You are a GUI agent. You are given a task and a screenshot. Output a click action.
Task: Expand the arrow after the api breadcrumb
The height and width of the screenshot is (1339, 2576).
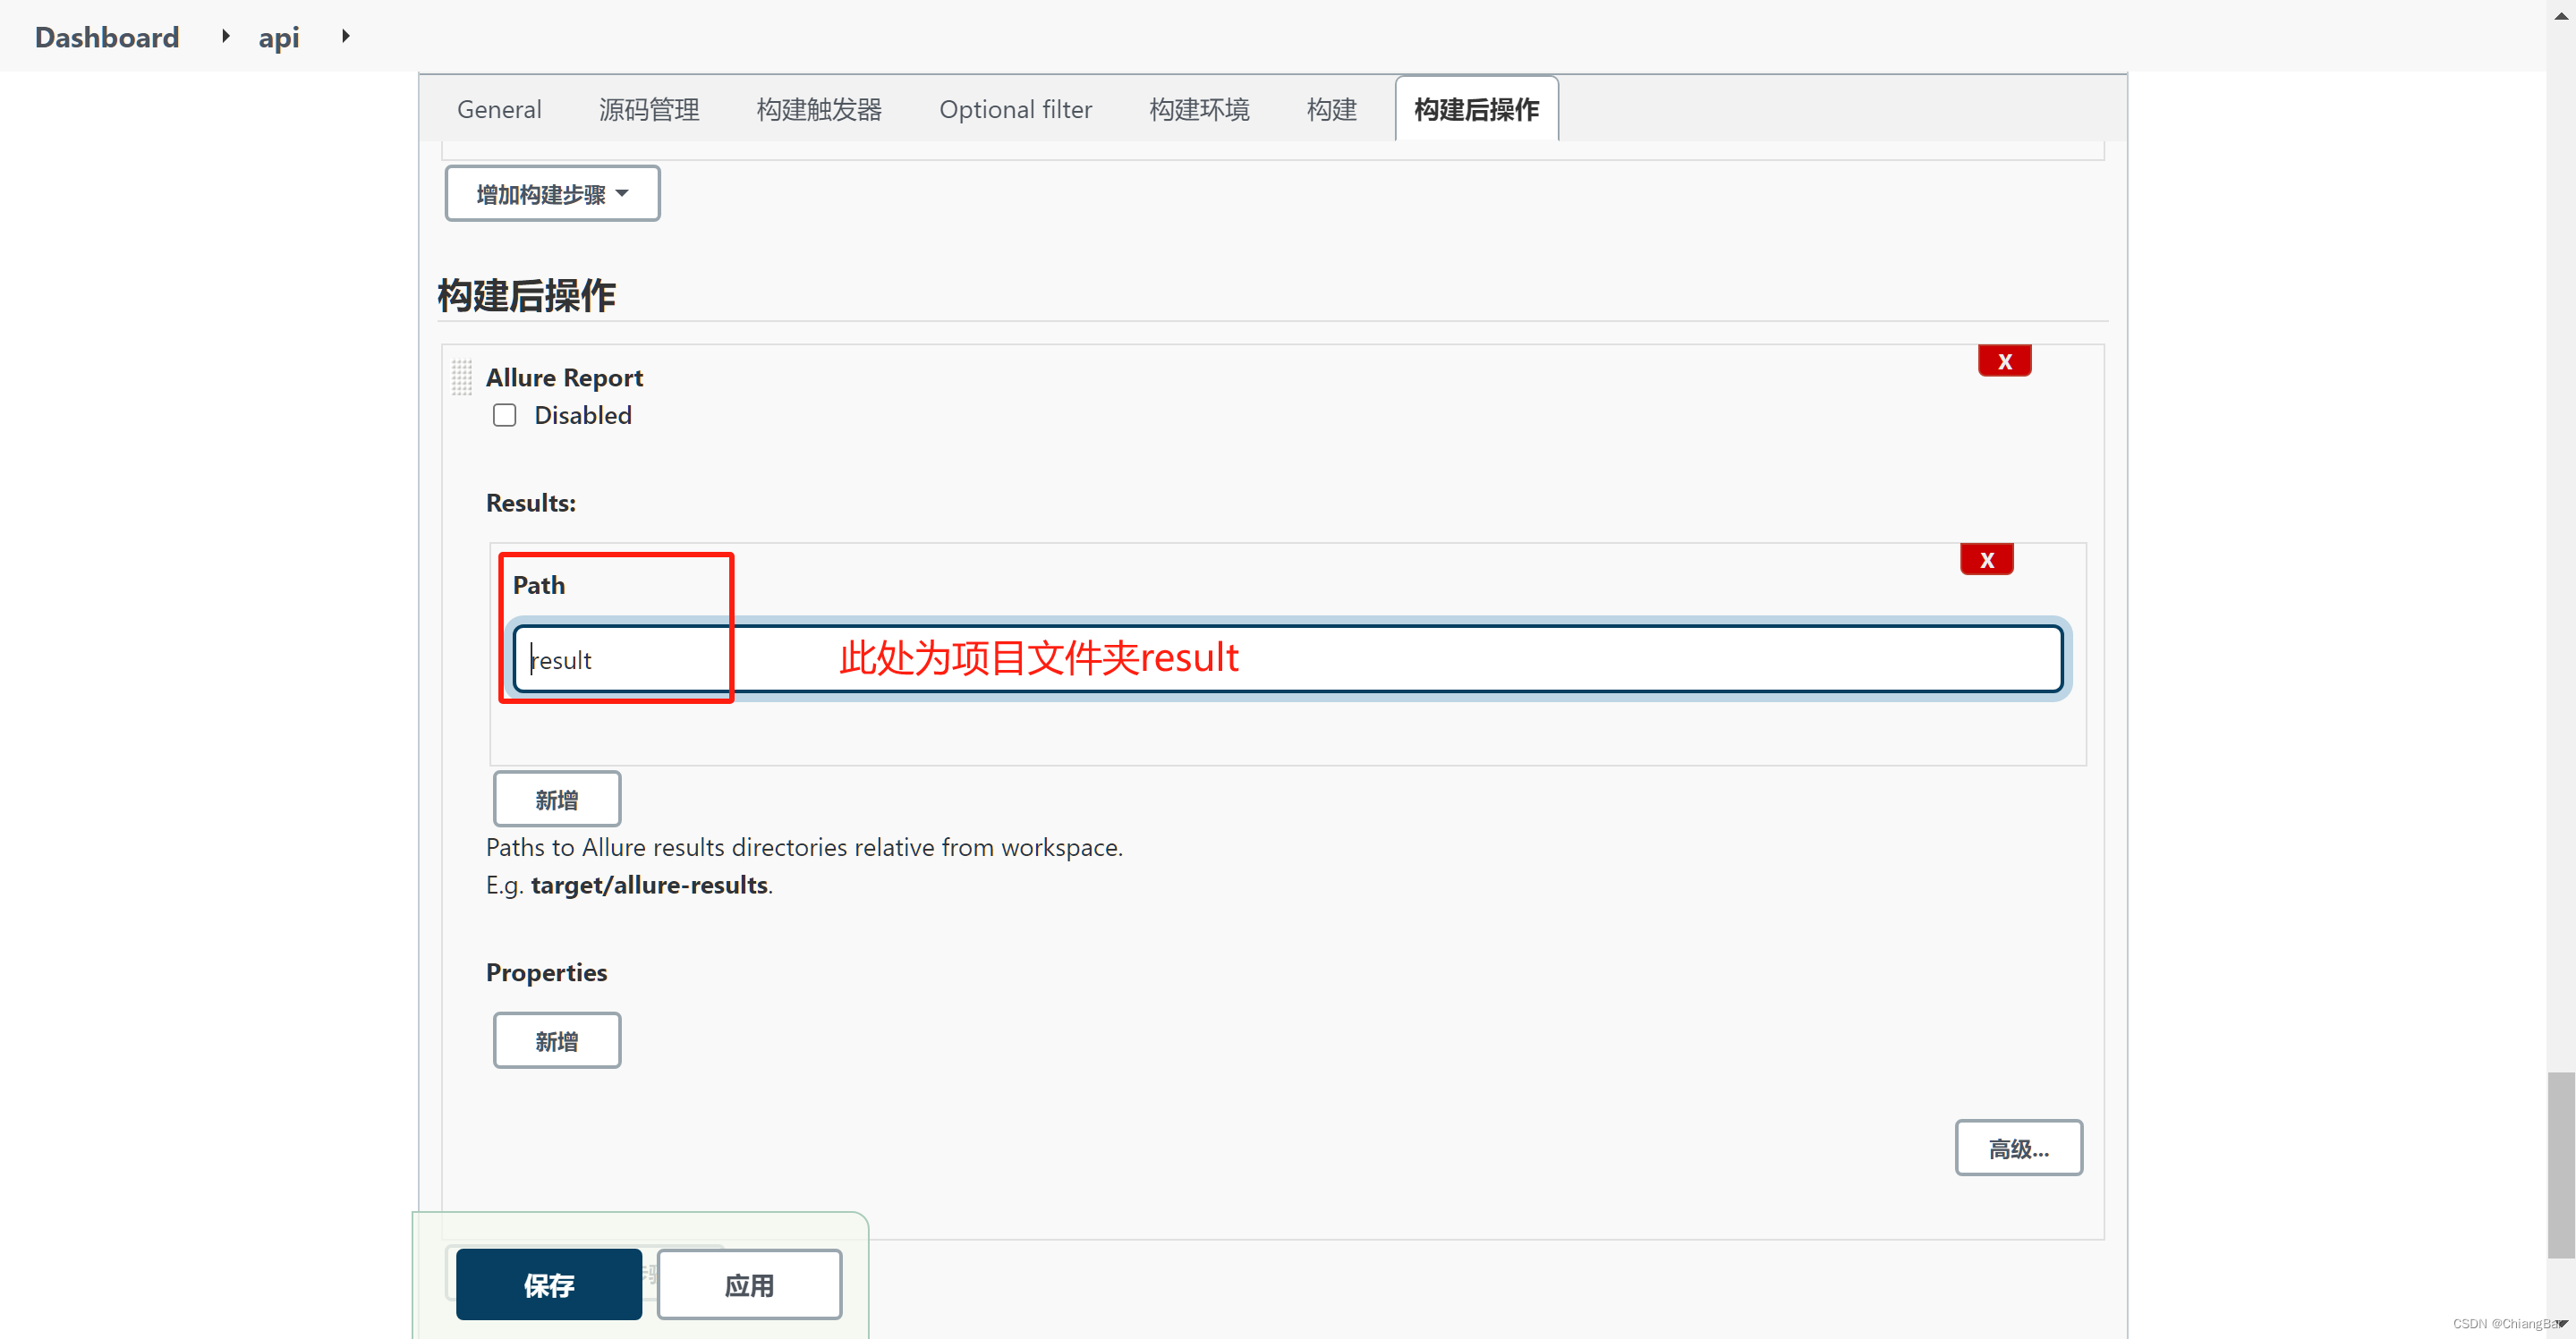click(x=346, y=36)
